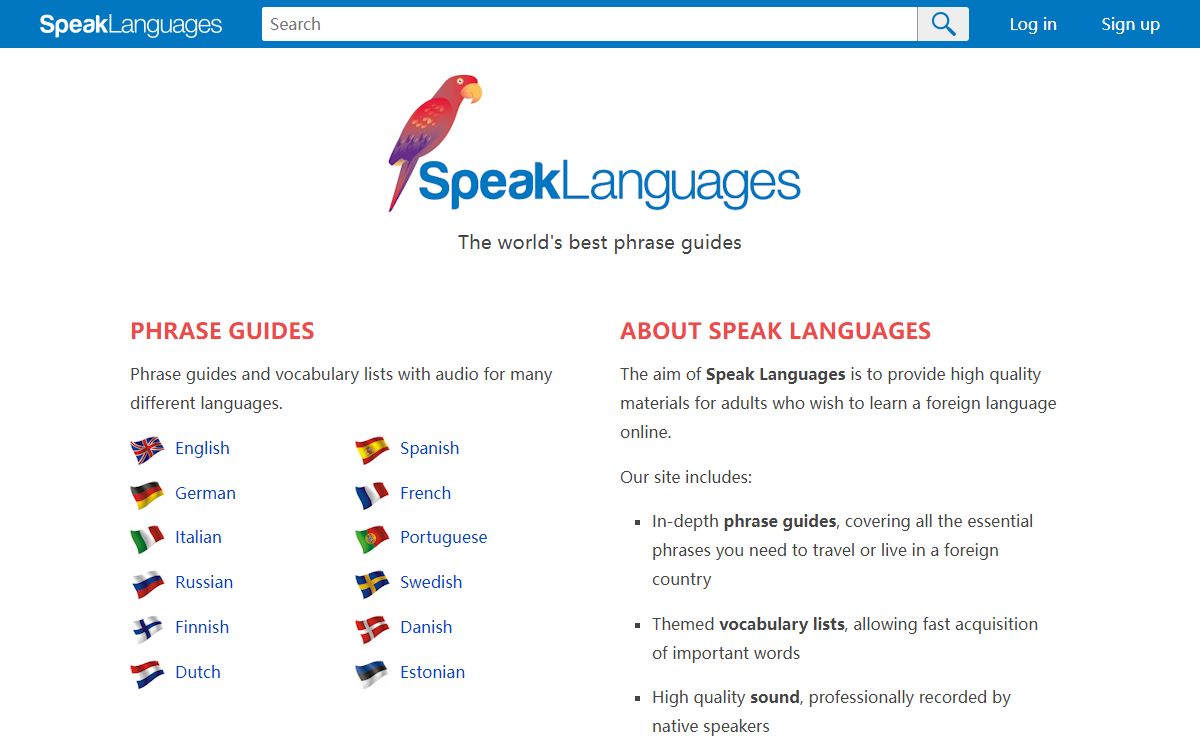1200x740 pixels.
Task: Click the French flag icon
Action: pos(372,494)
